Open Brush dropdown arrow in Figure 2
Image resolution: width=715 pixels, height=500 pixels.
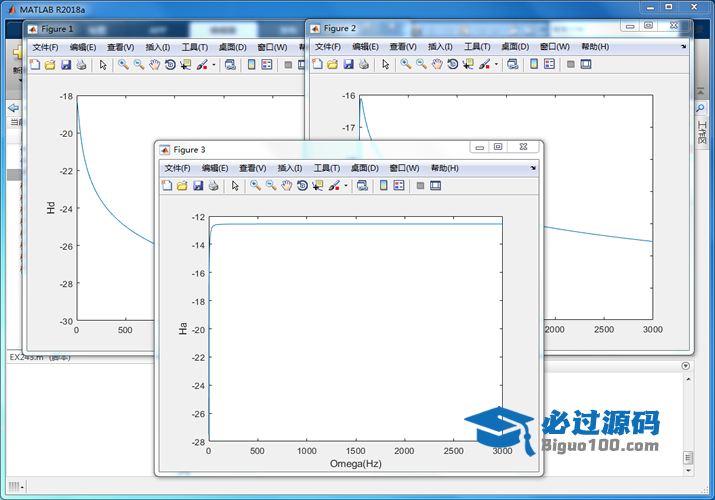496,64
